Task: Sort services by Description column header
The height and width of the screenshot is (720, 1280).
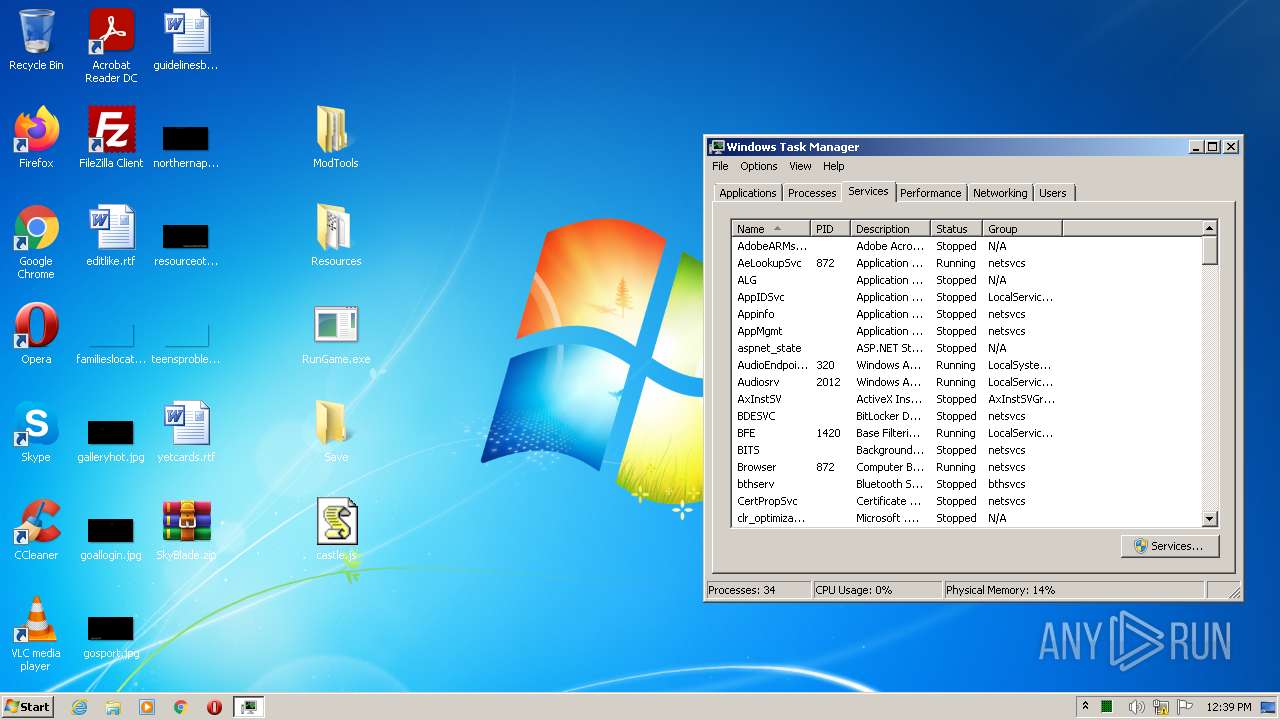Action: point(890,229)
